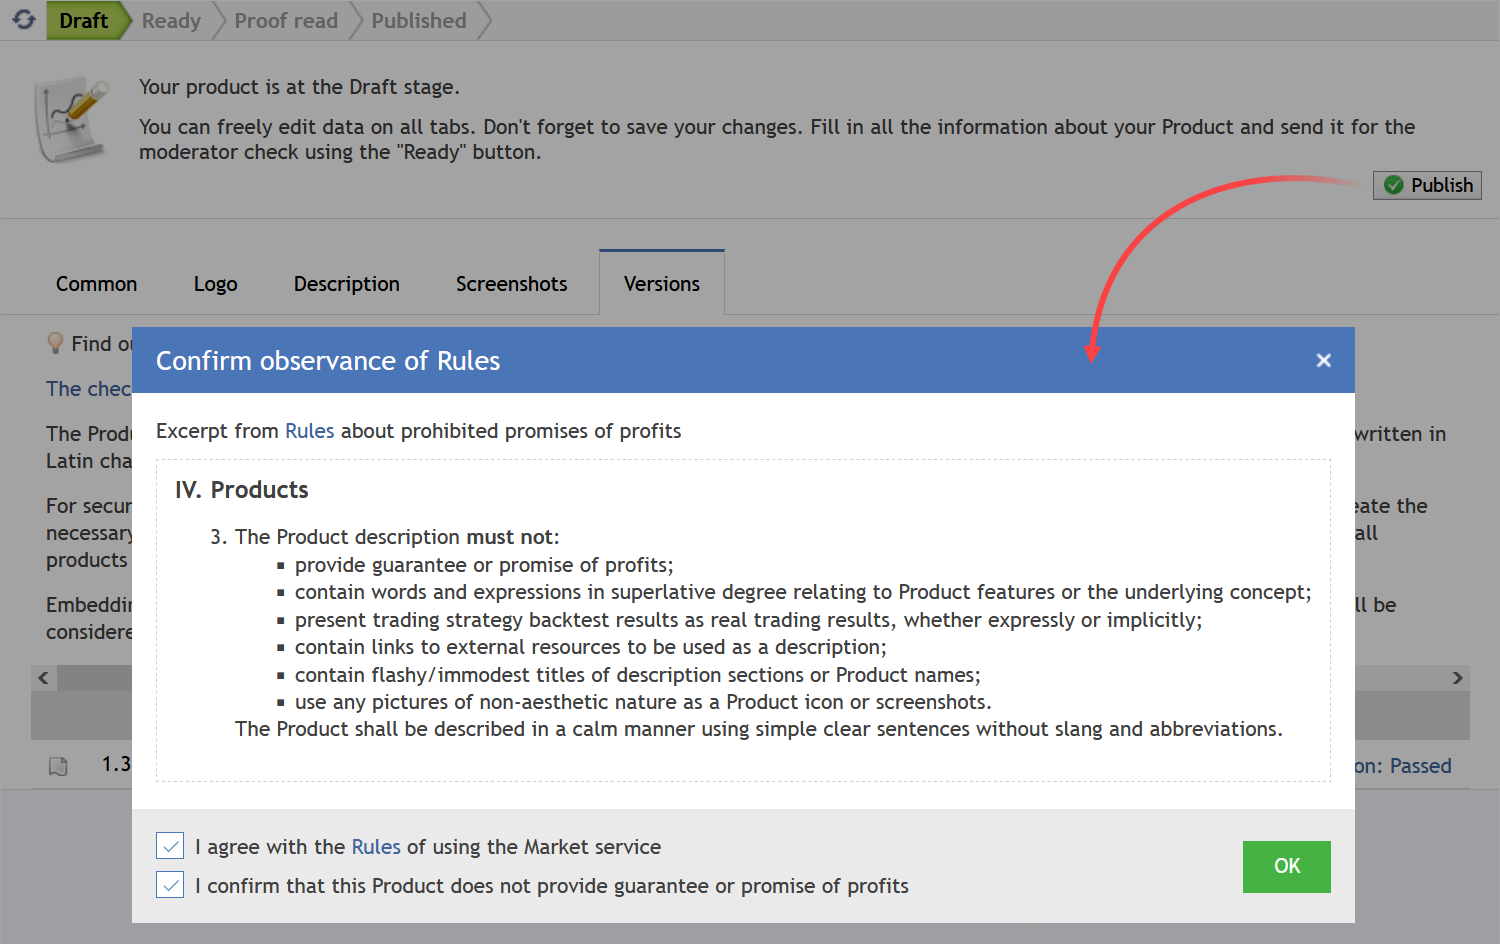Open the Rules link next to the agree checkbox
The height and width of the screenshot is (944, 1500).
[x=375, y=847]
